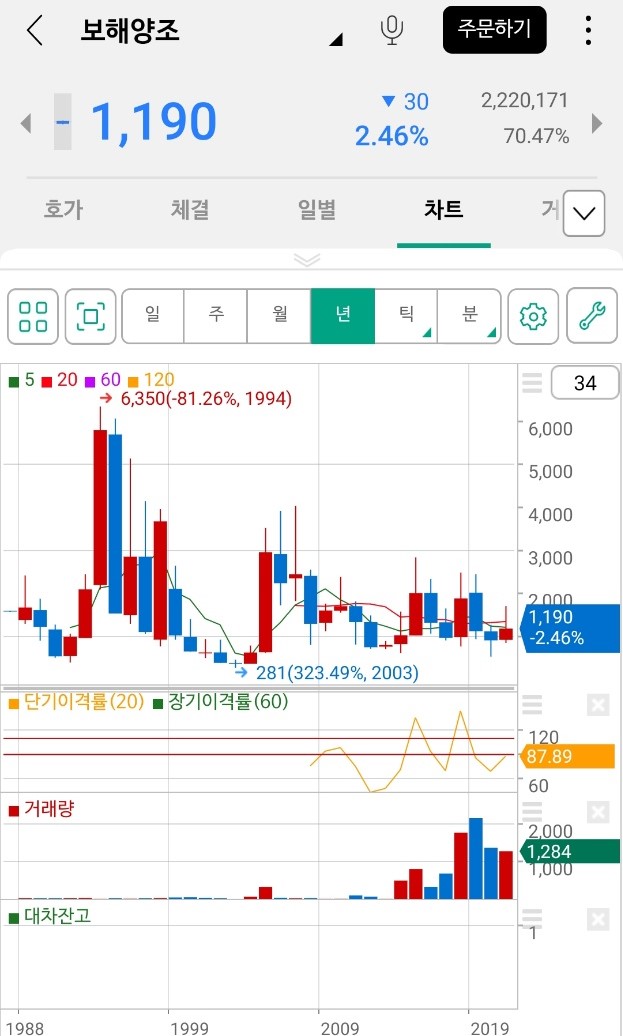The height and width of the screenshot is (1036, 623).
Task: Tap the green 1,284 volume tag
Action: pyautogui.click(x=568, y=852)
